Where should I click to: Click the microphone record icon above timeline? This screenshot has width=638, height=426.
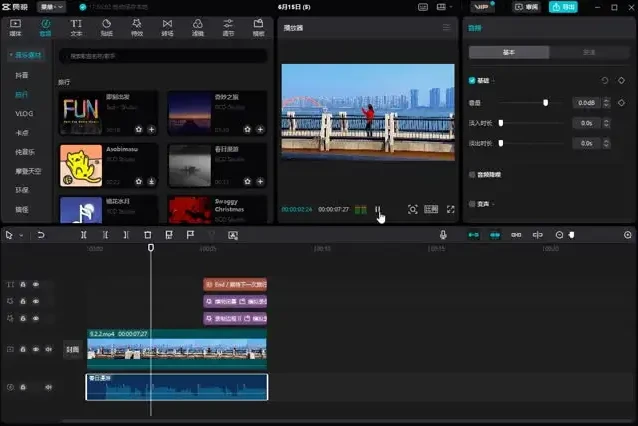(x=443, y=235)
